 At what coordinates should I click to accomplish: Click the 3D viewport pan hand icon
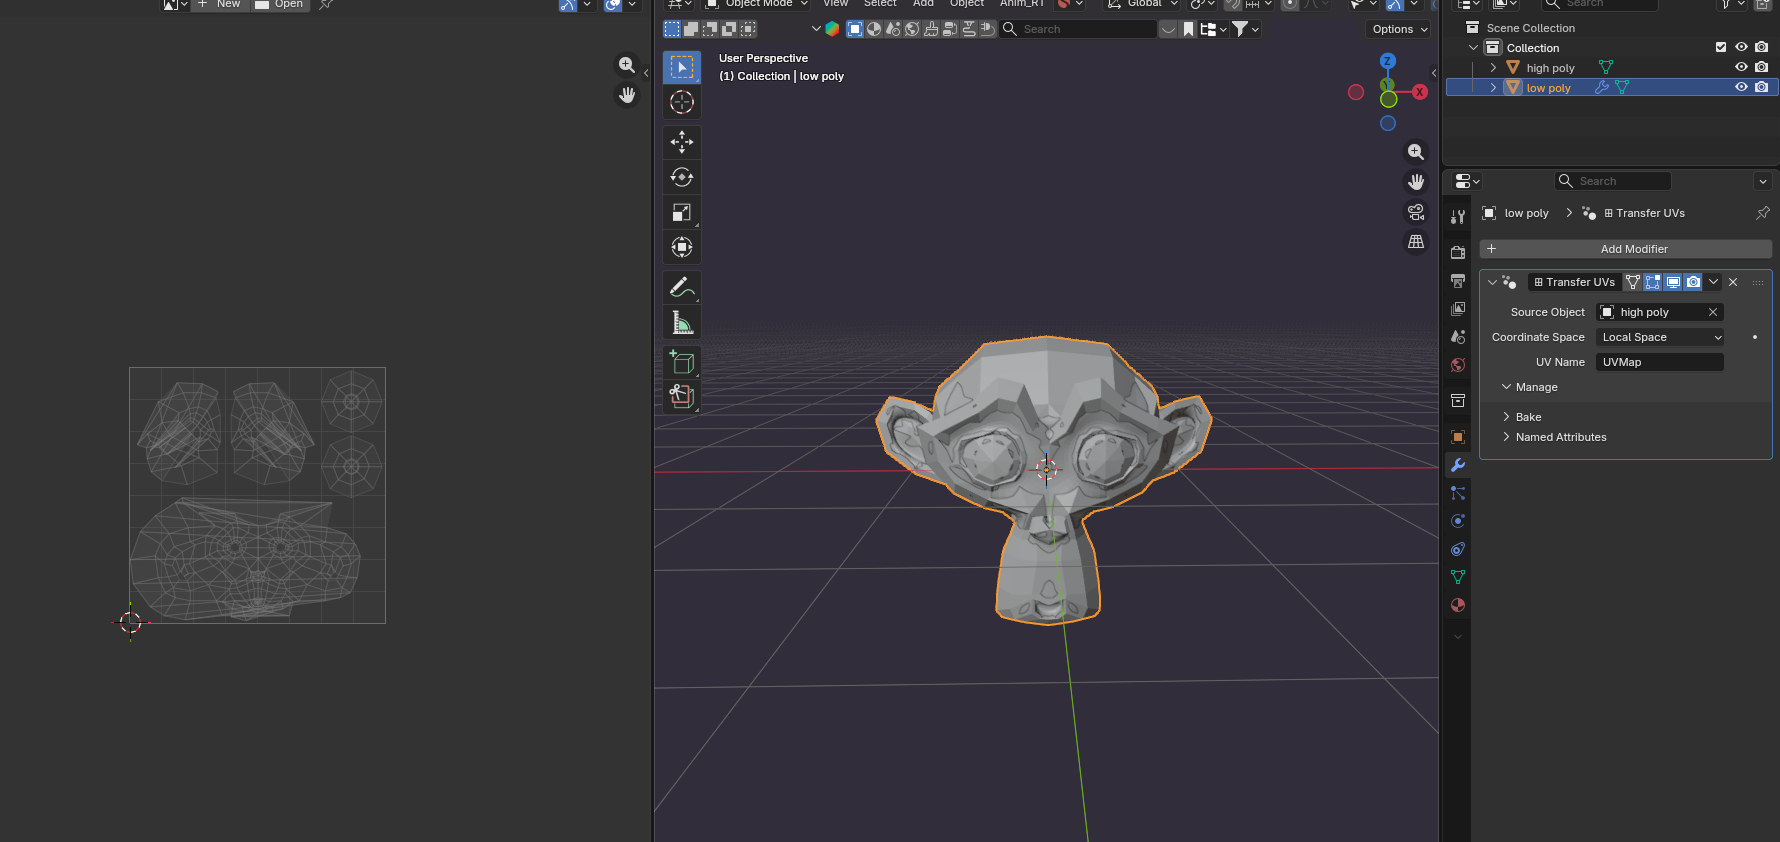coord(1416,182)
